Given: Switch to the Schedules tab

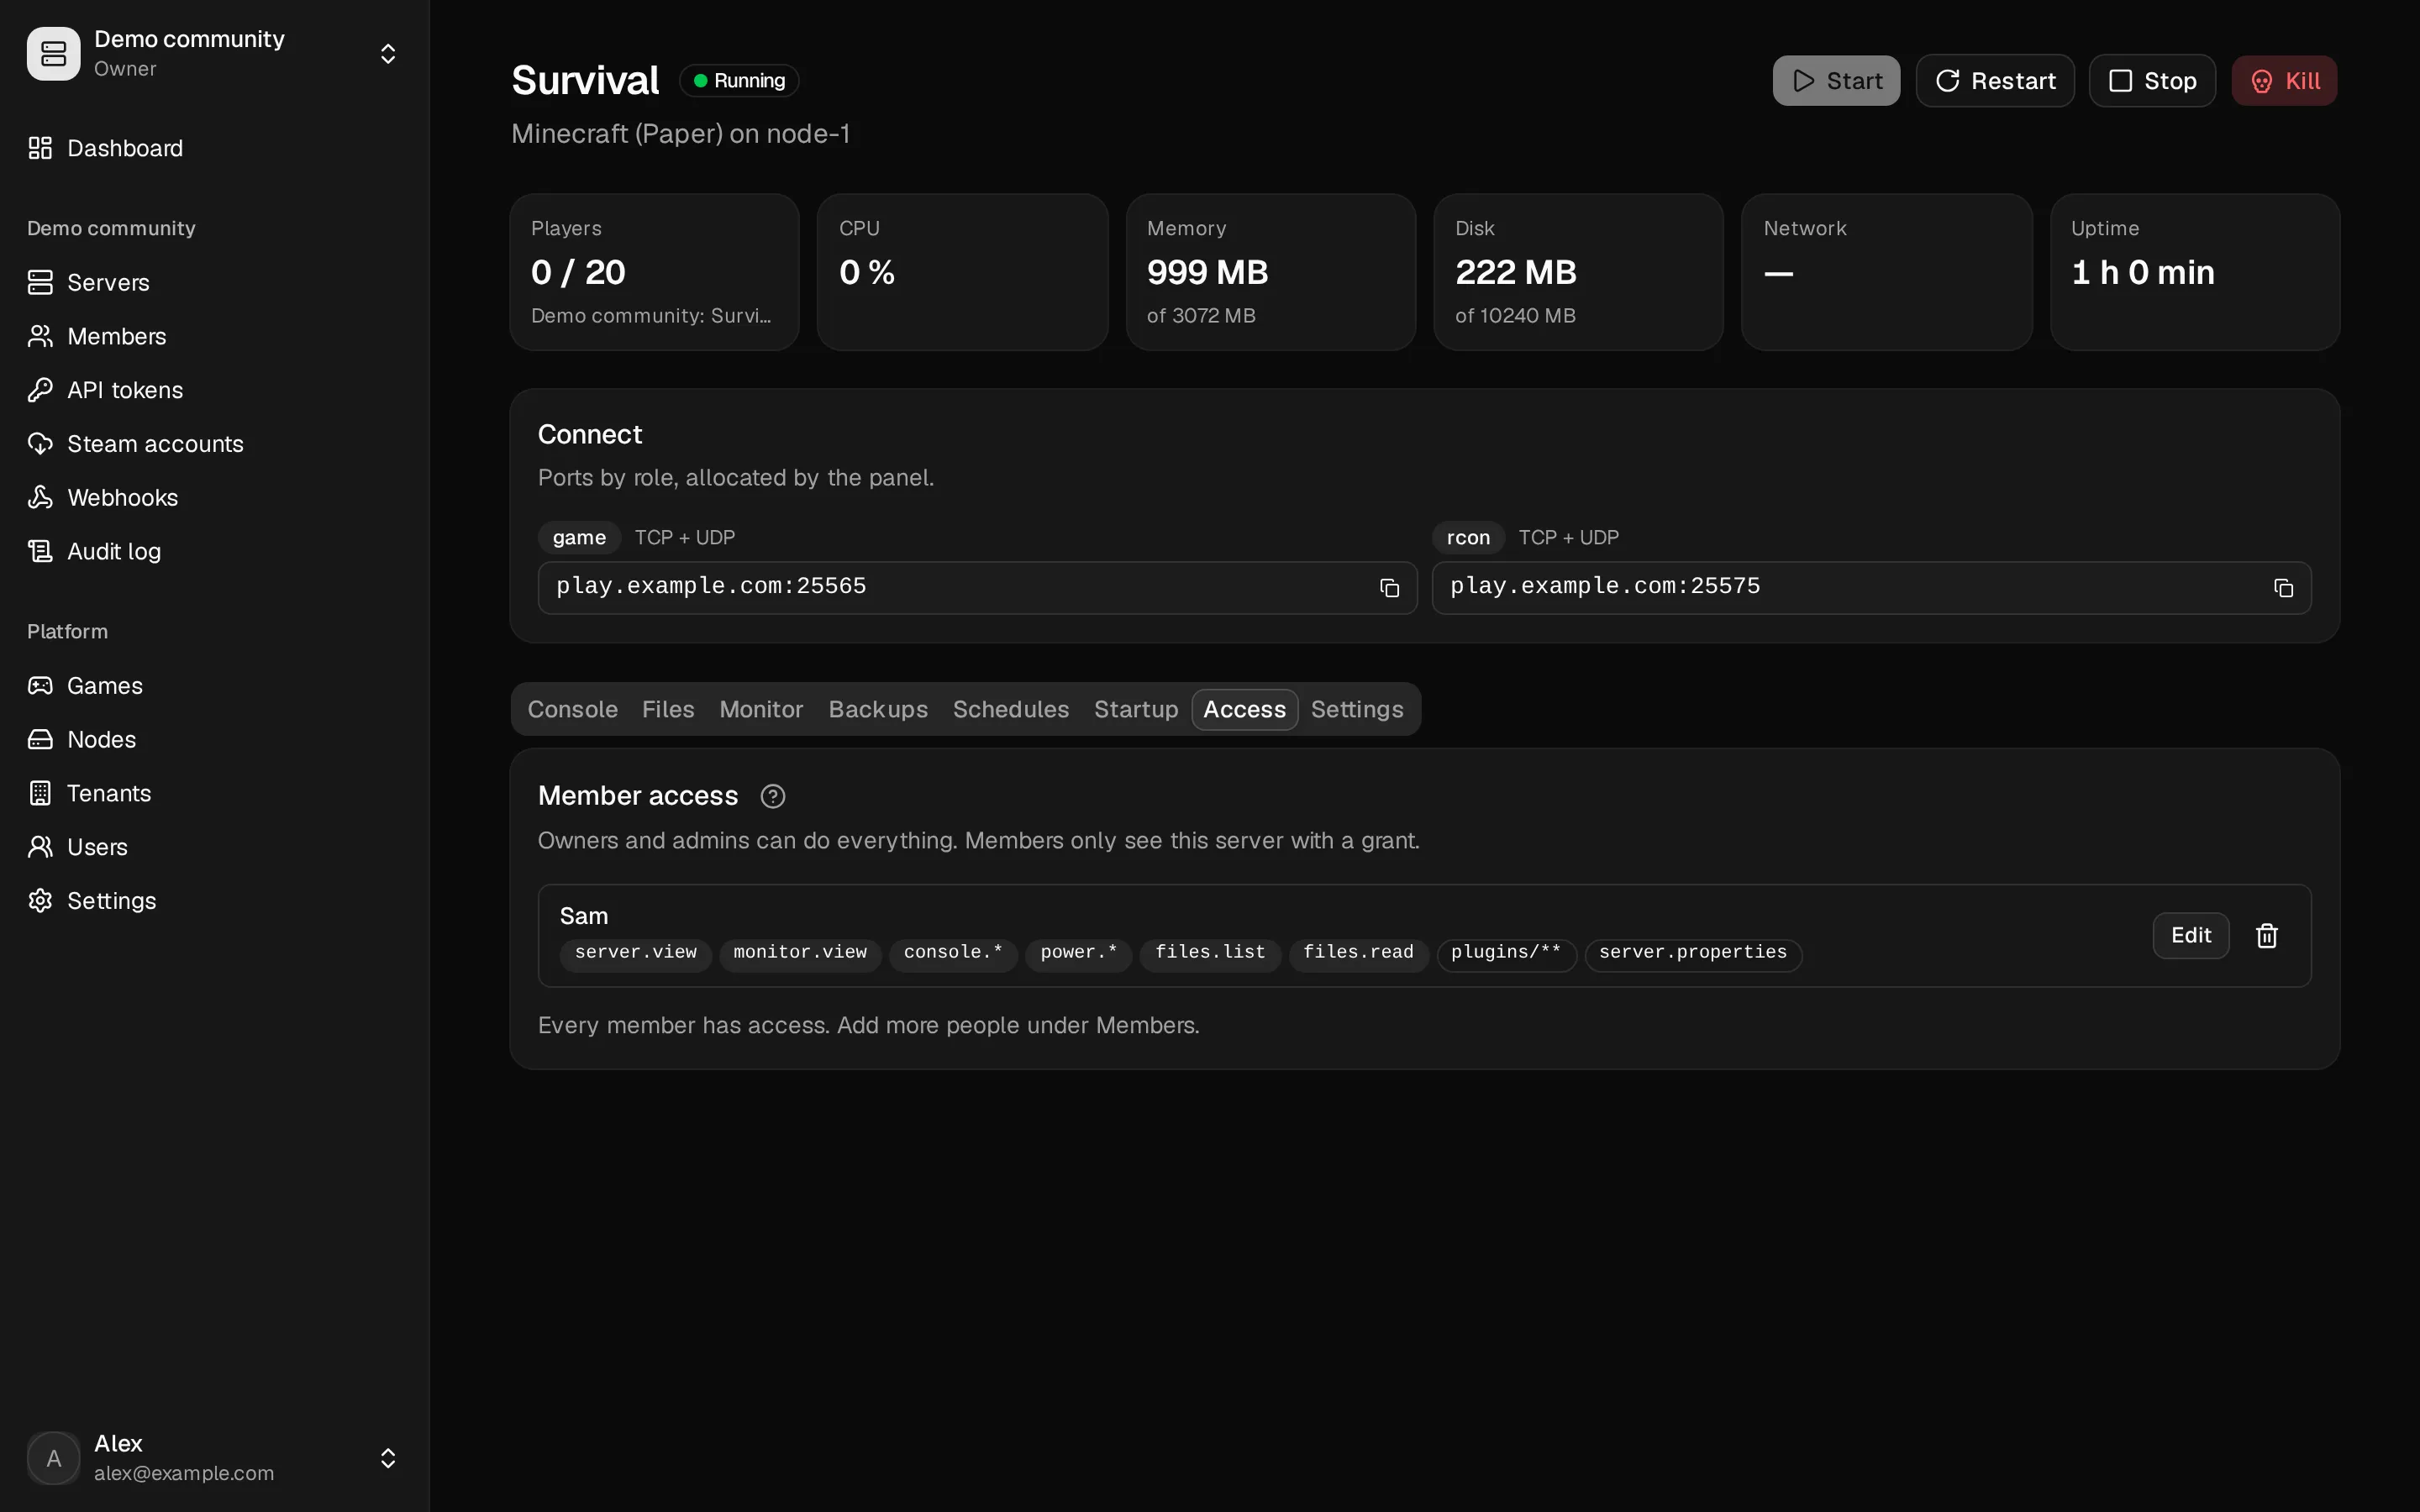Looking at the screenshot, I should (x=1011, y=709).
